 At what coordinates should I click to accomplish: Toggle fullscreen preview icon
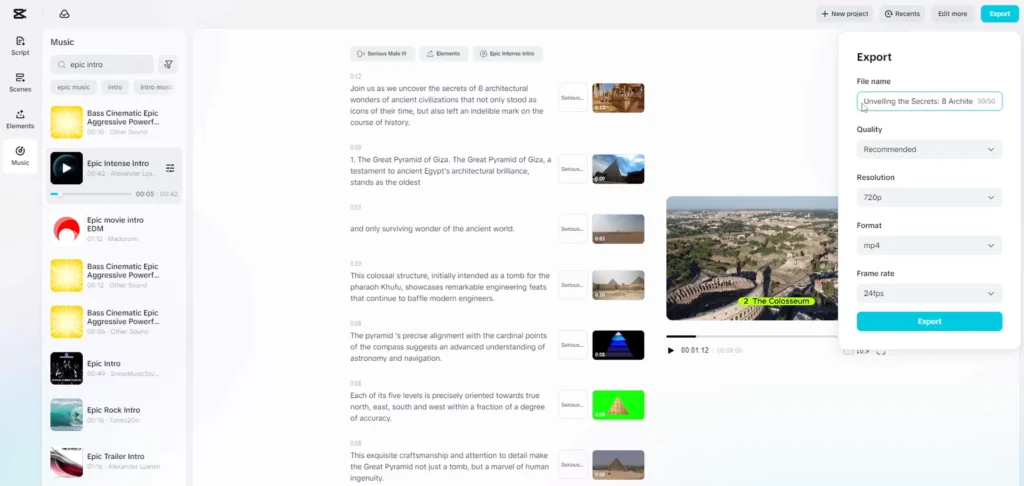[881, 351]
